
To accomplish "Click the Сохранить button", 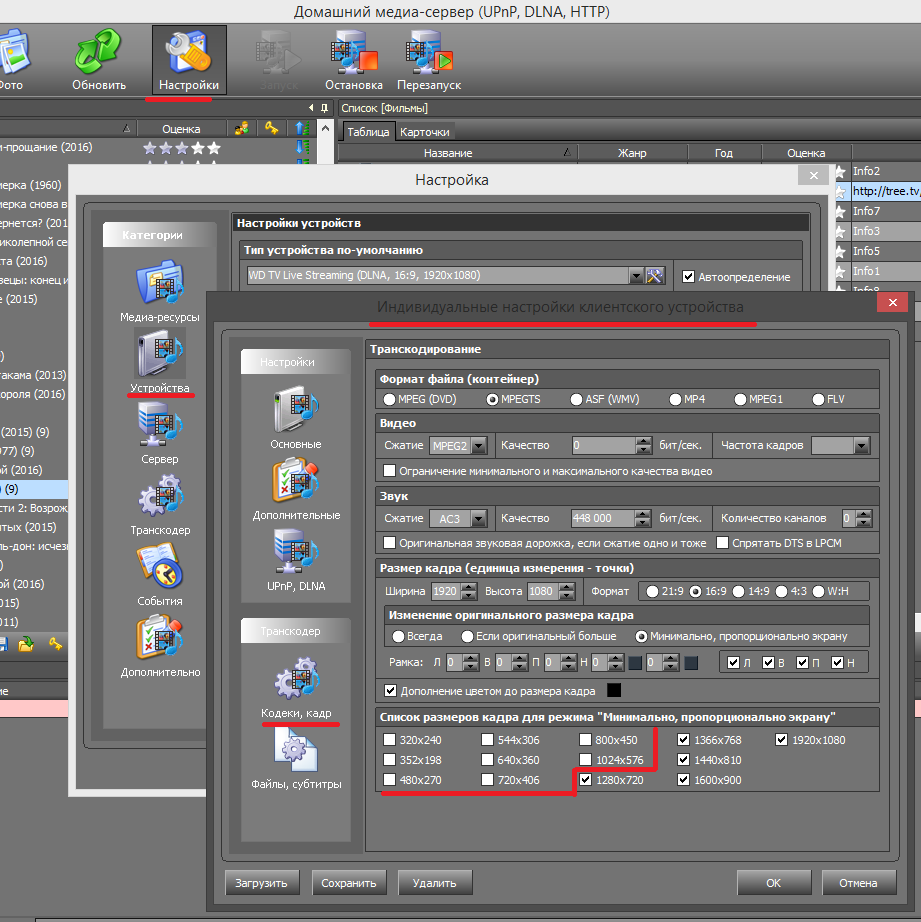I will point(349,883).
